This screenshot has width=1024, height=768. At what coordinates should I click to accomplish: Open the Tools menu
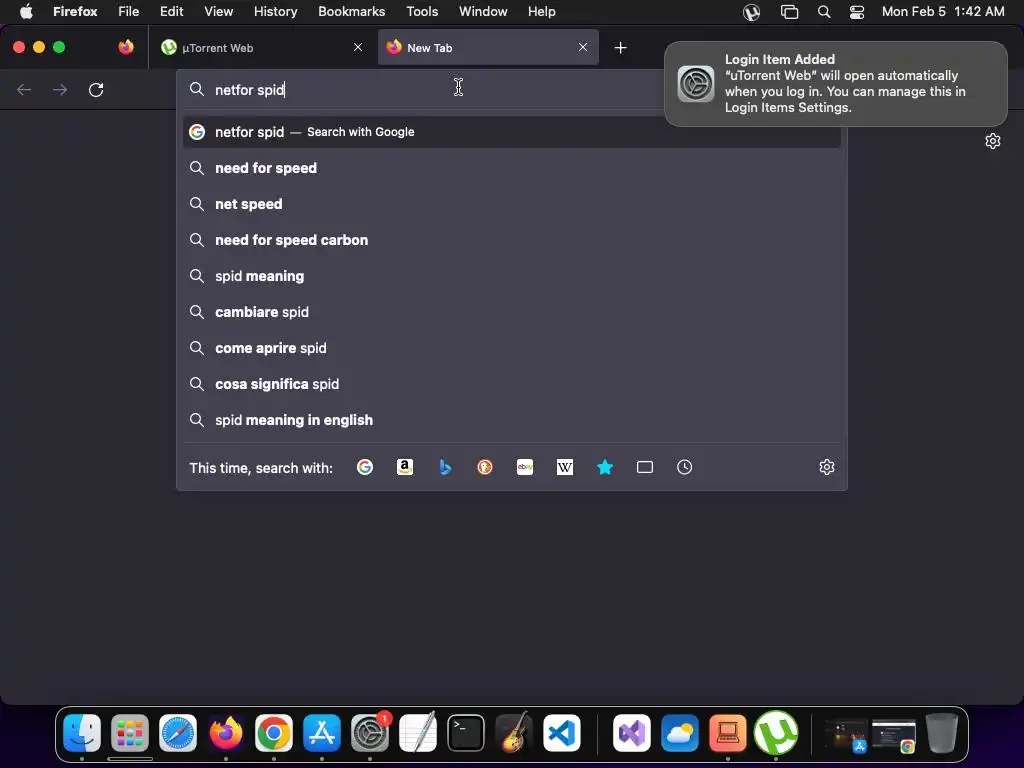coord(423,12)
